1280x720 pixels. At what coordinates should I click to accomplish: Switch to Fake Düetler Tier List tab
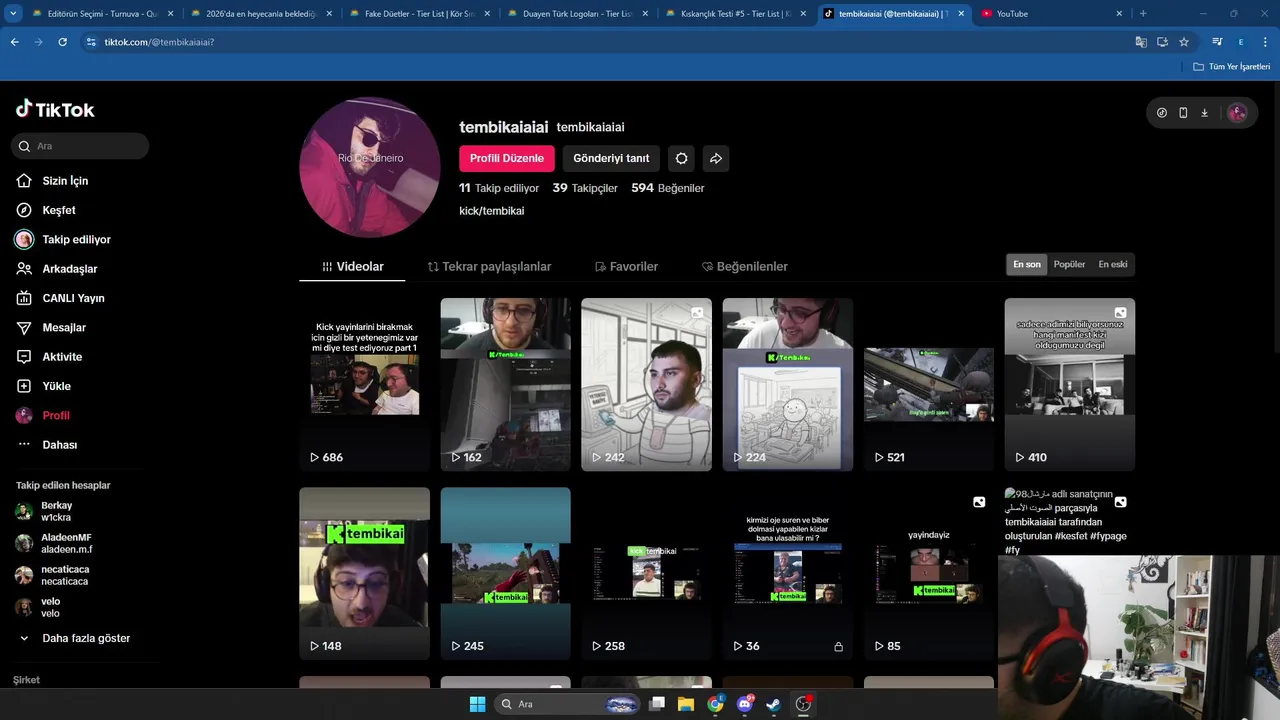(x=420, y=14)
